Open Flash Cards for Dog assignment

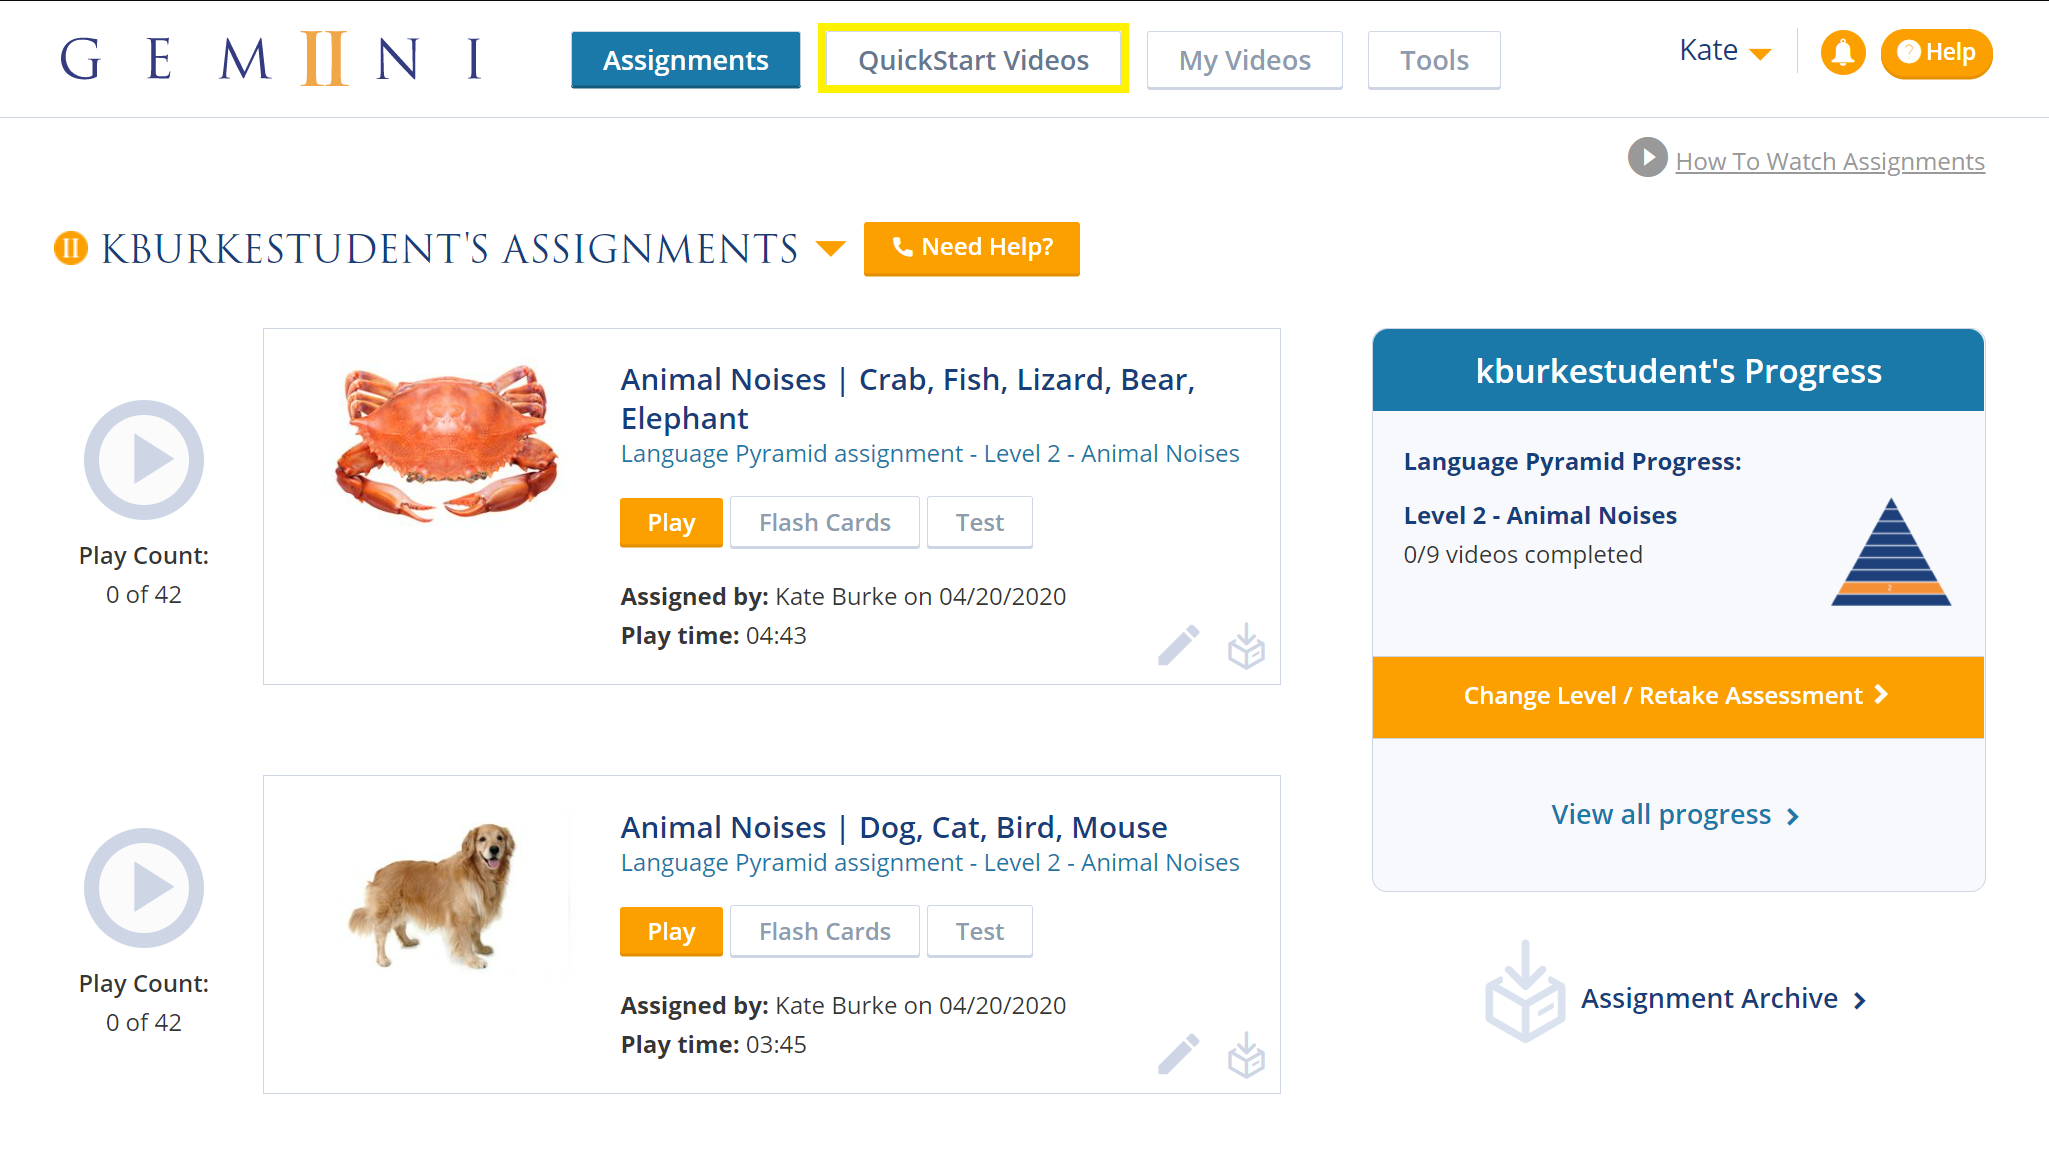[824, 931]
